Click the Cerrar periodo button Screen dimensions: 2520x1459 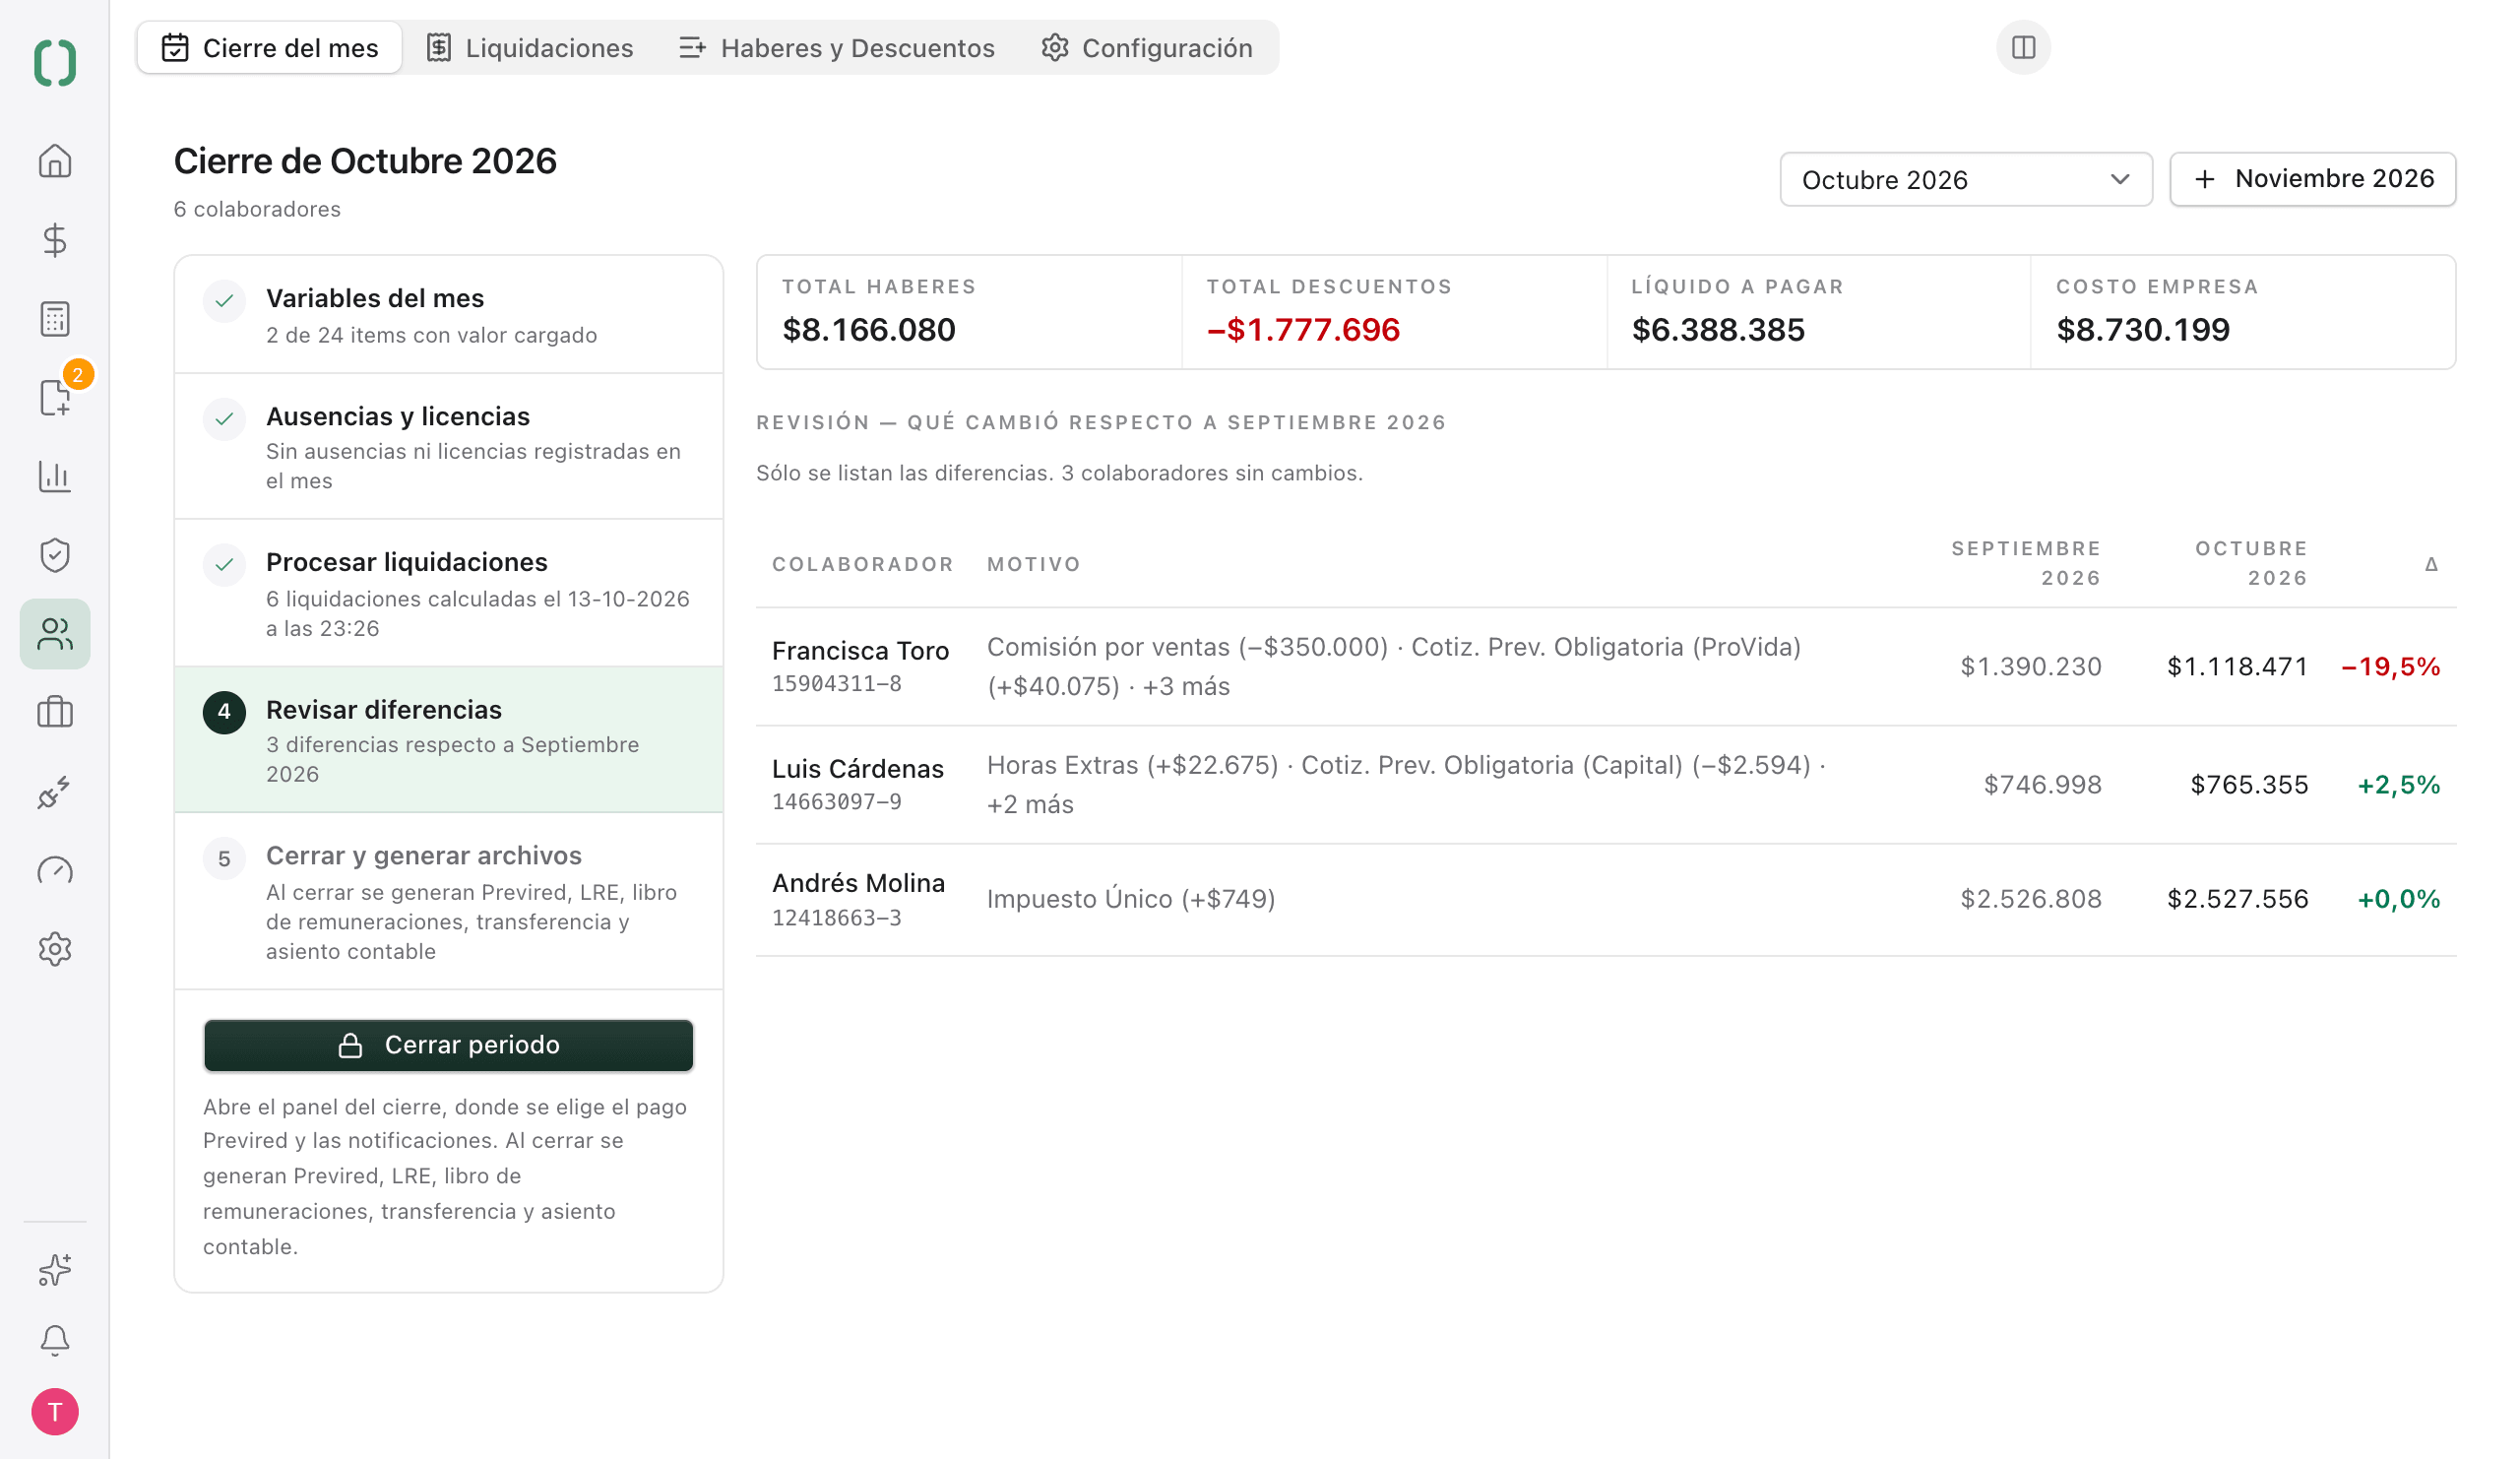pos(448,1045)
